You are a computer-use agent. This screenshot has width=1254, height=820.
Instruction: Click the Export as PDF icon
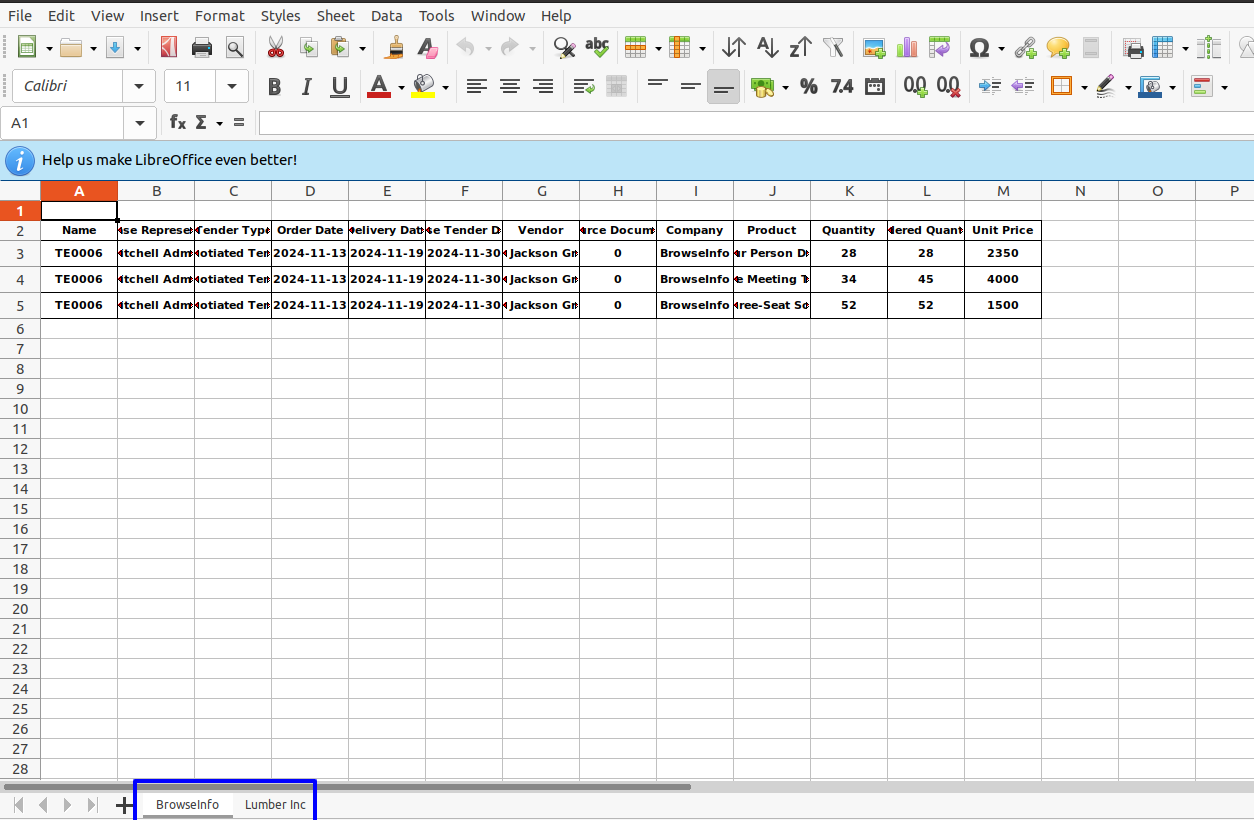[x=169, y=47]
